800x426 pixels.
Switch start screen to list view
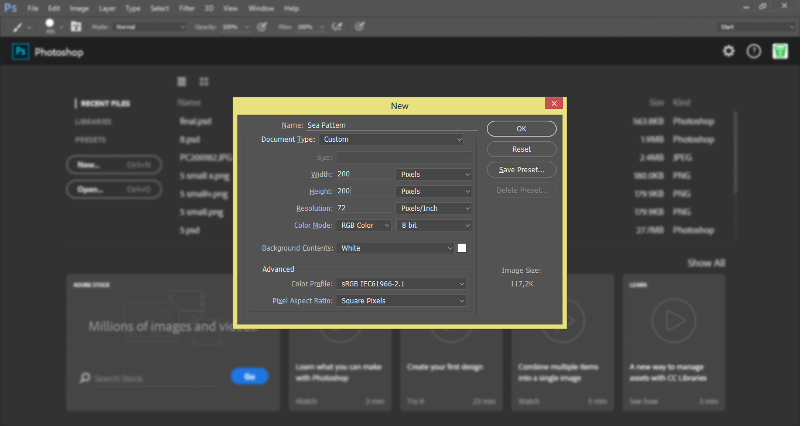[x=182, y=81]
